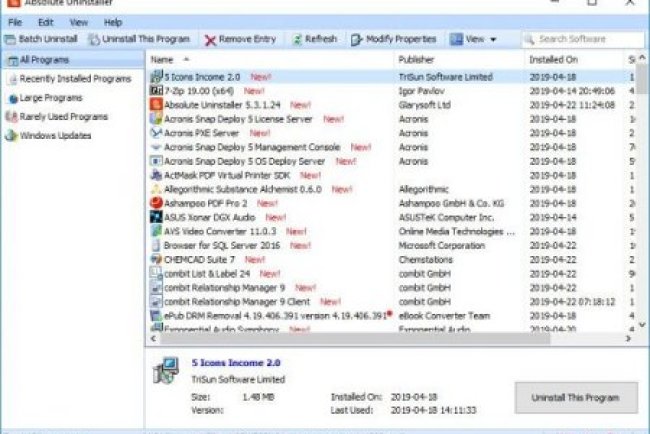
Task: Click the combit List & Label 24 icon
Action: (156, 273)
